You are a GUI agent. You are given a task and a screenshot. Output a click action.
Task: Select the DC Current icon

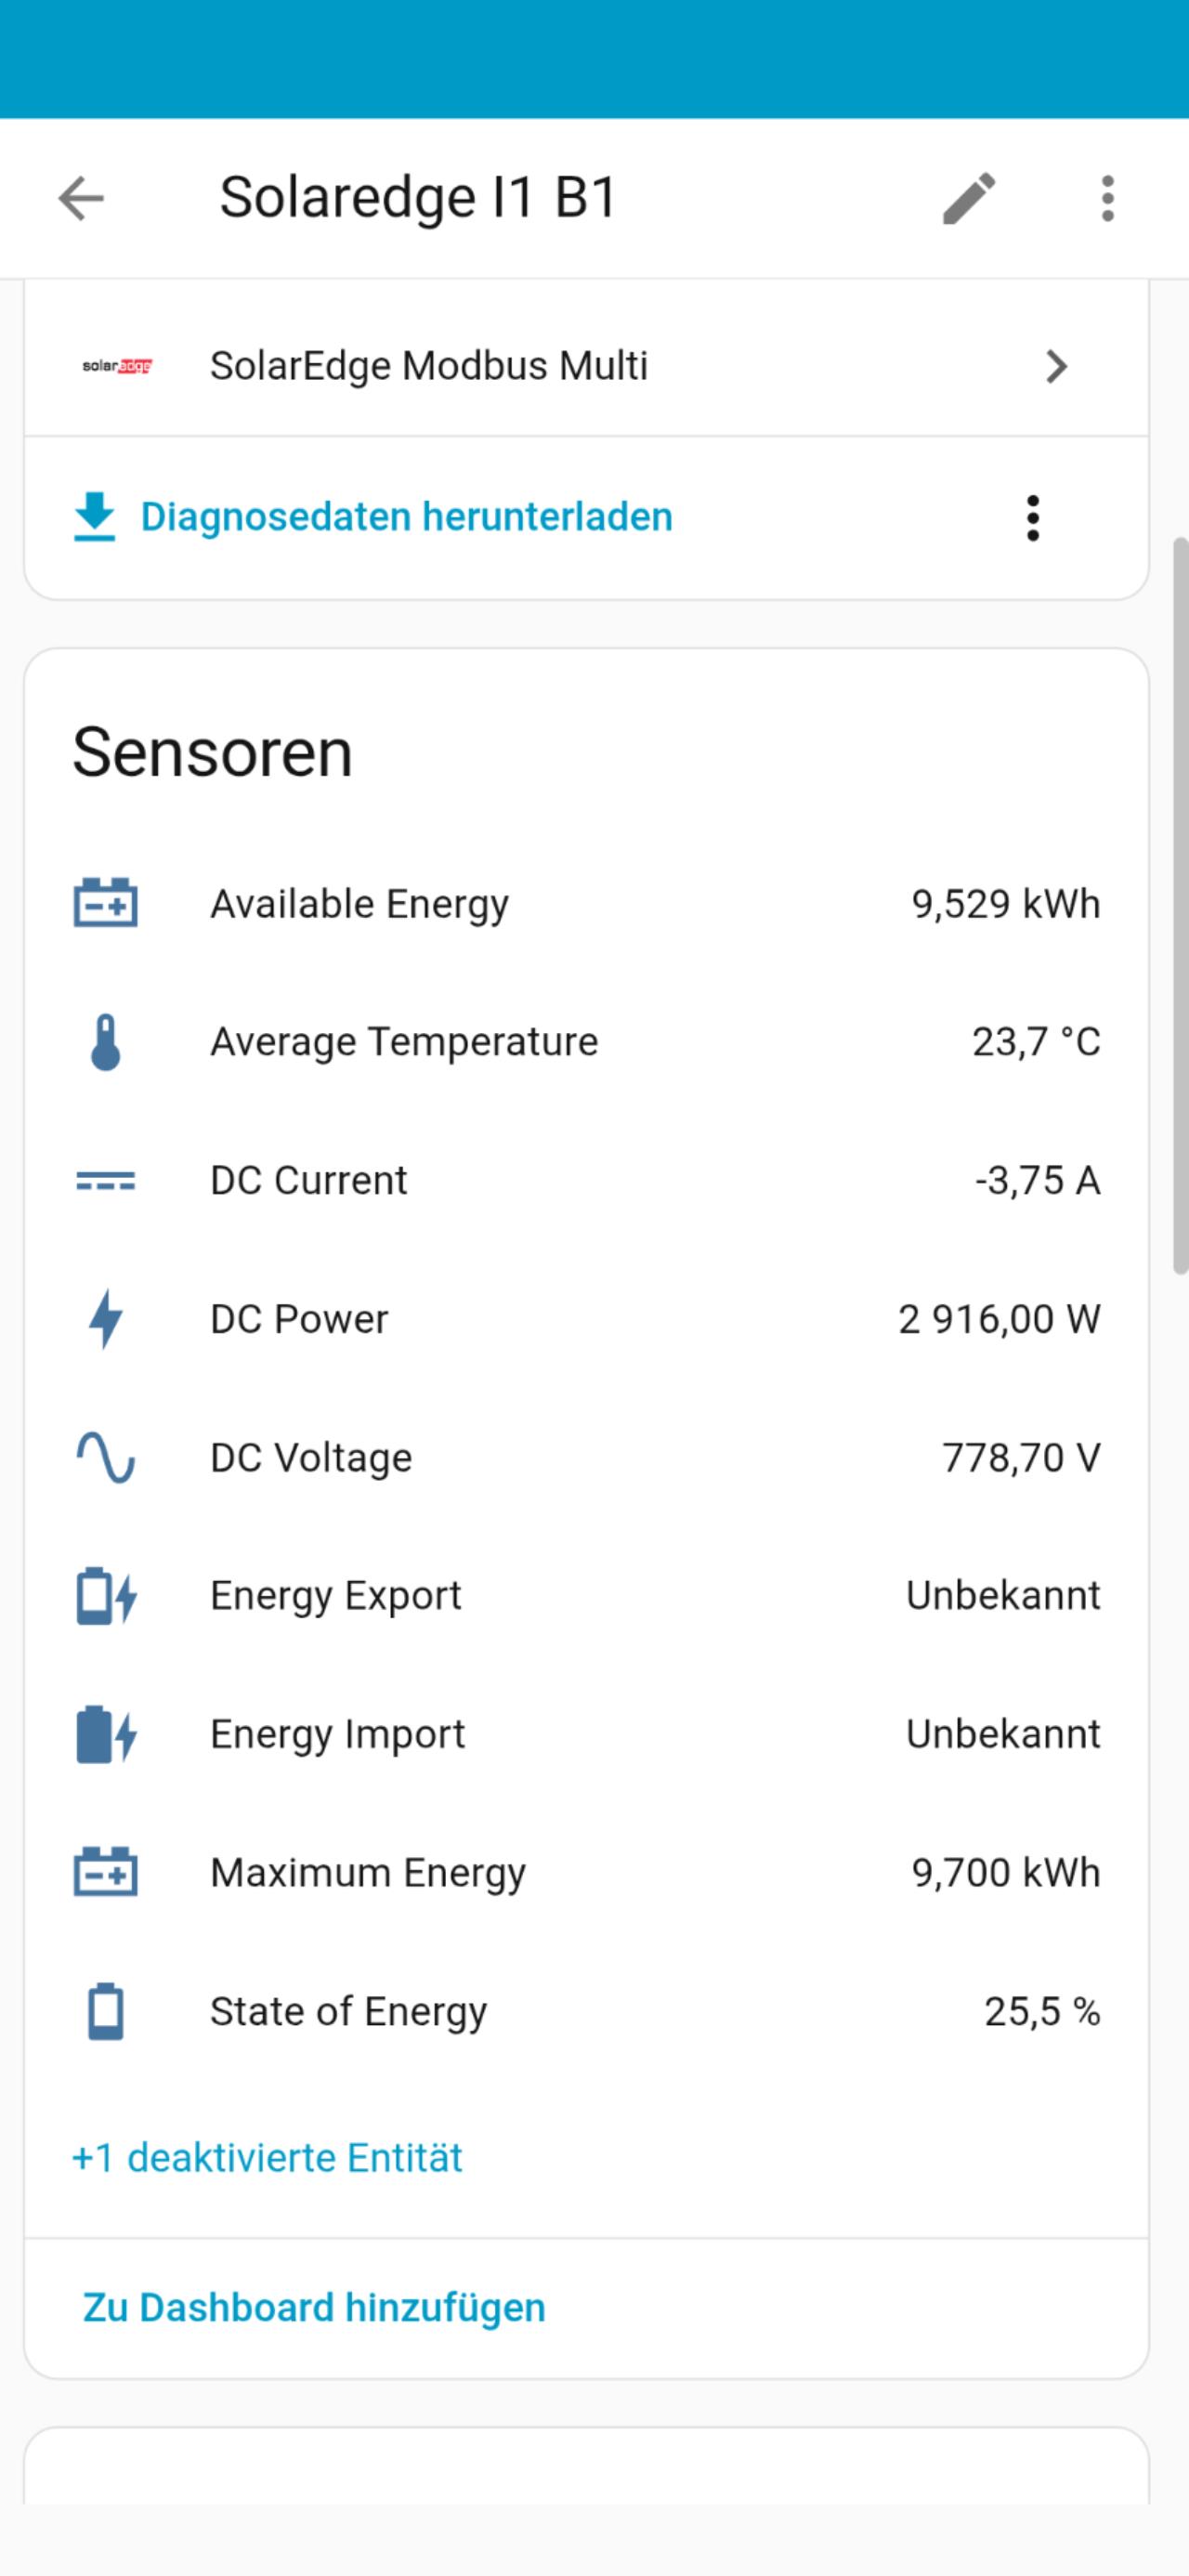coord(105,1181)
